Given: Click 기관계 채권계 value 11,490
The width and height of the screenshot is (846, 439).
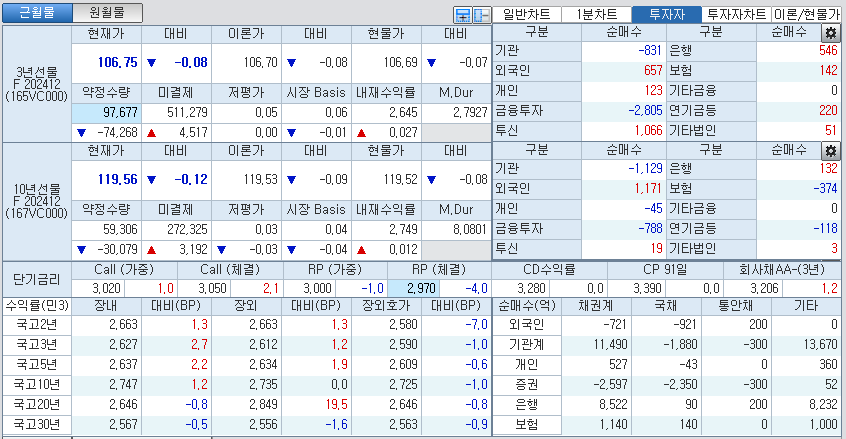Looking at the screenshot, I should pyautogui.click(x=610, y=345).
